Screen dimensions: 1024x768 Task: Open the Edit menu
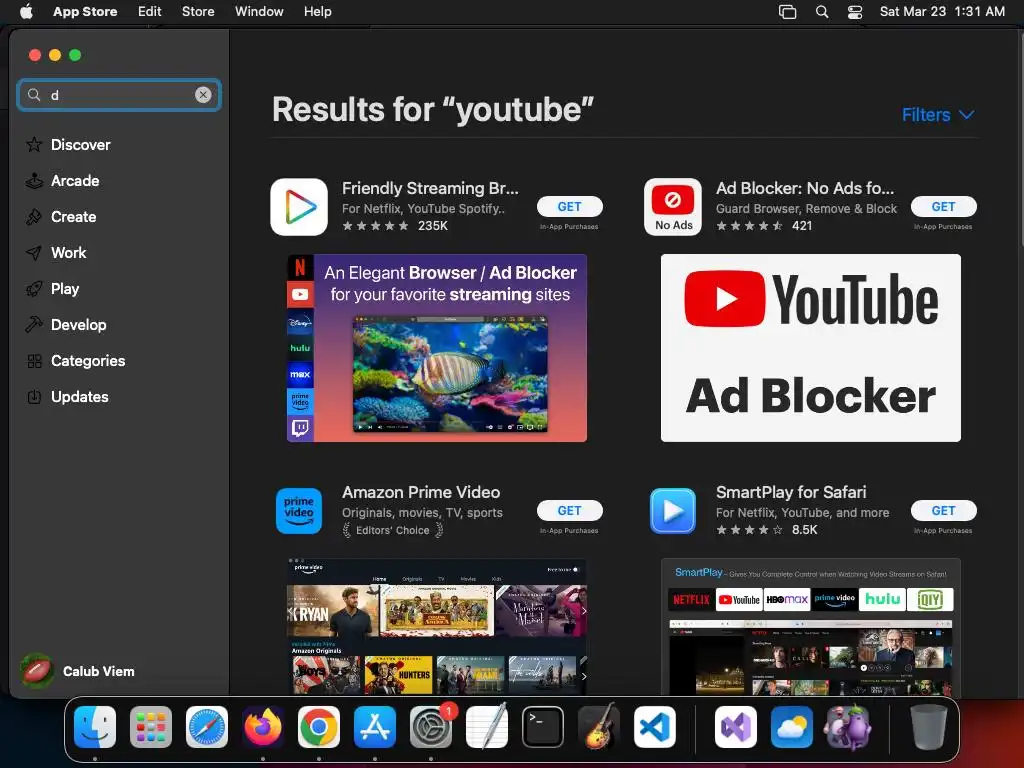click(x=150, y=12)
